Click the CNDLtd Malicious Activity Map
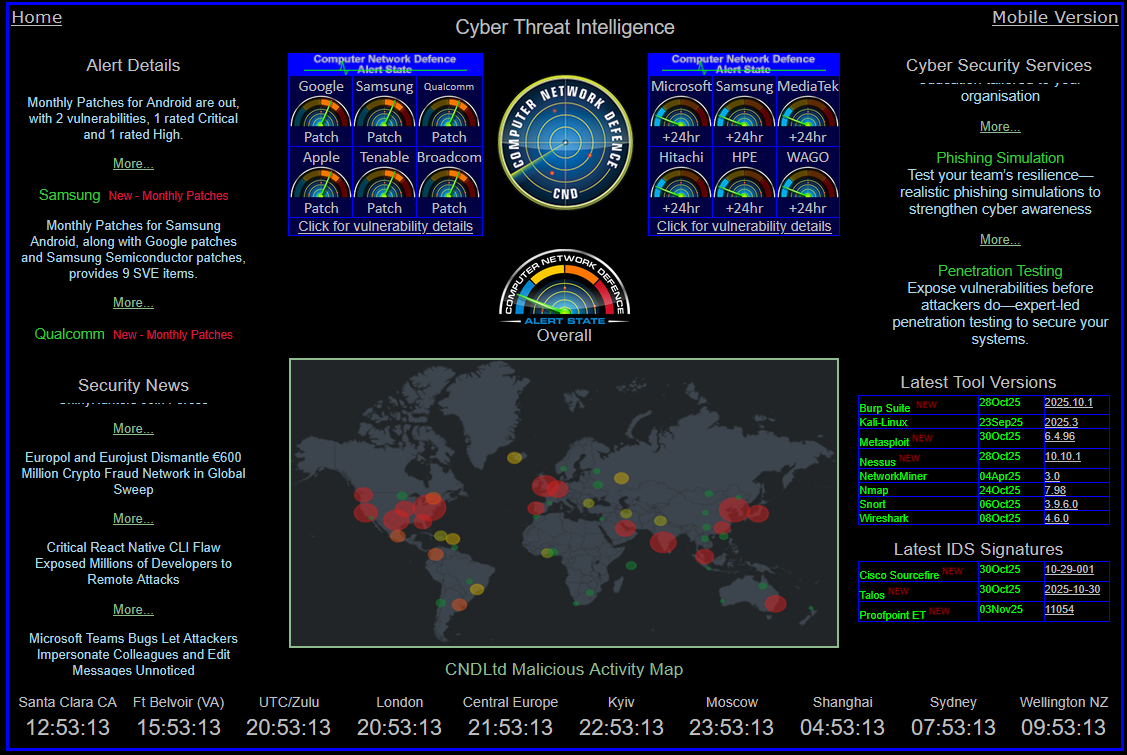The width and height of the screenshot is (1127, 755). click(564, 502)
